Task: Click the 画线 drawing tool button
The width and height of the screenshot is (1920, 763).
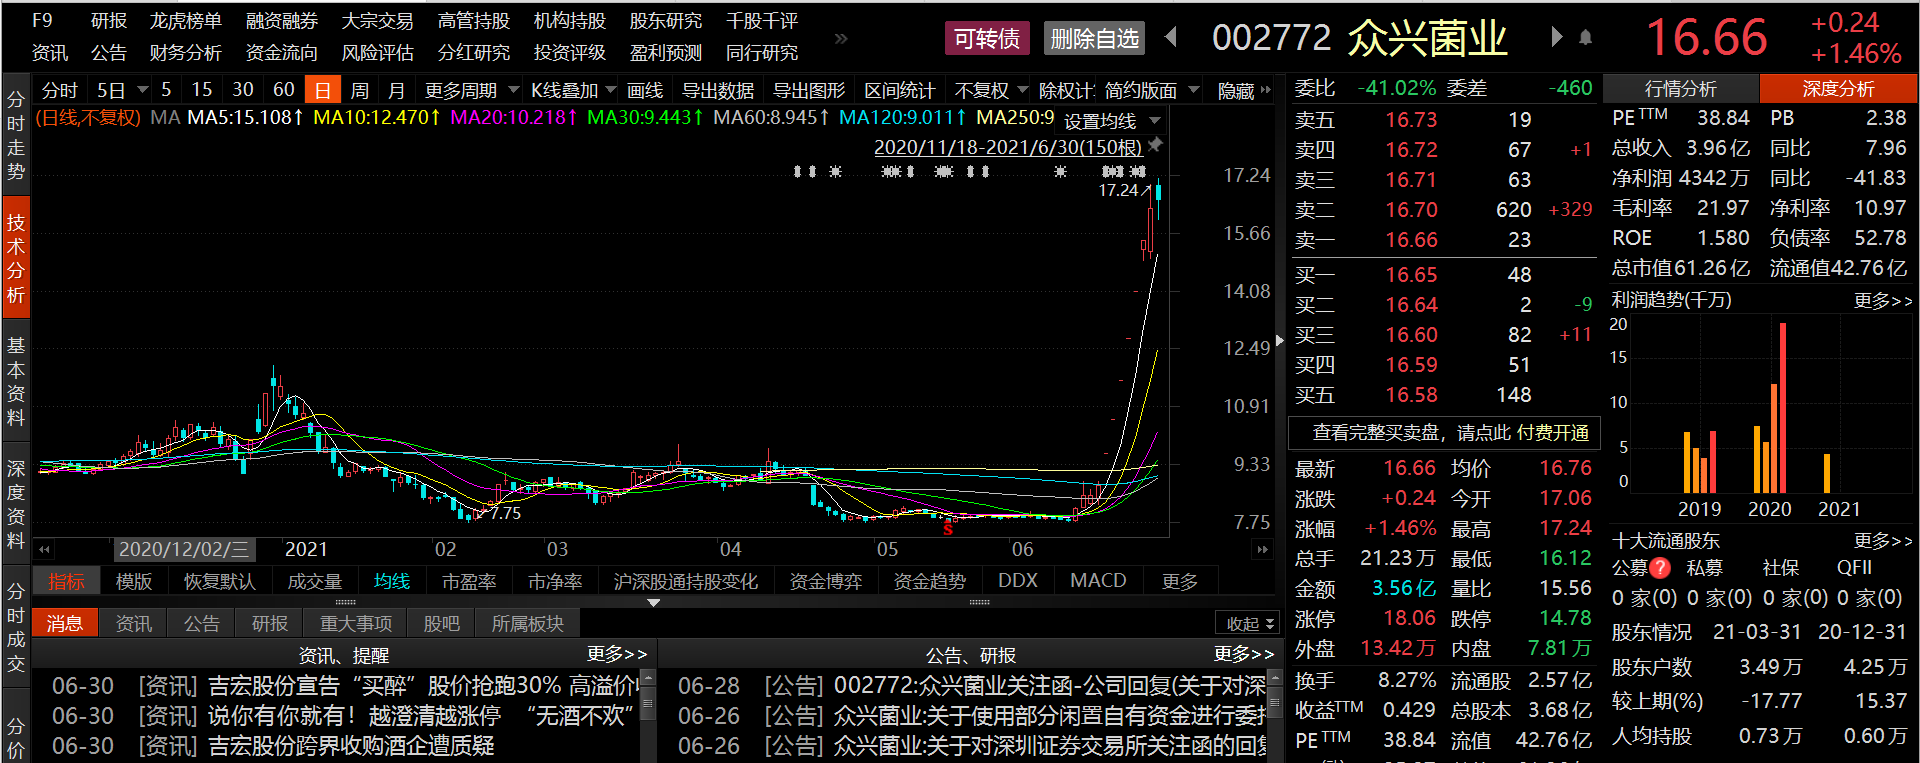Action: [x=645, y=90]
